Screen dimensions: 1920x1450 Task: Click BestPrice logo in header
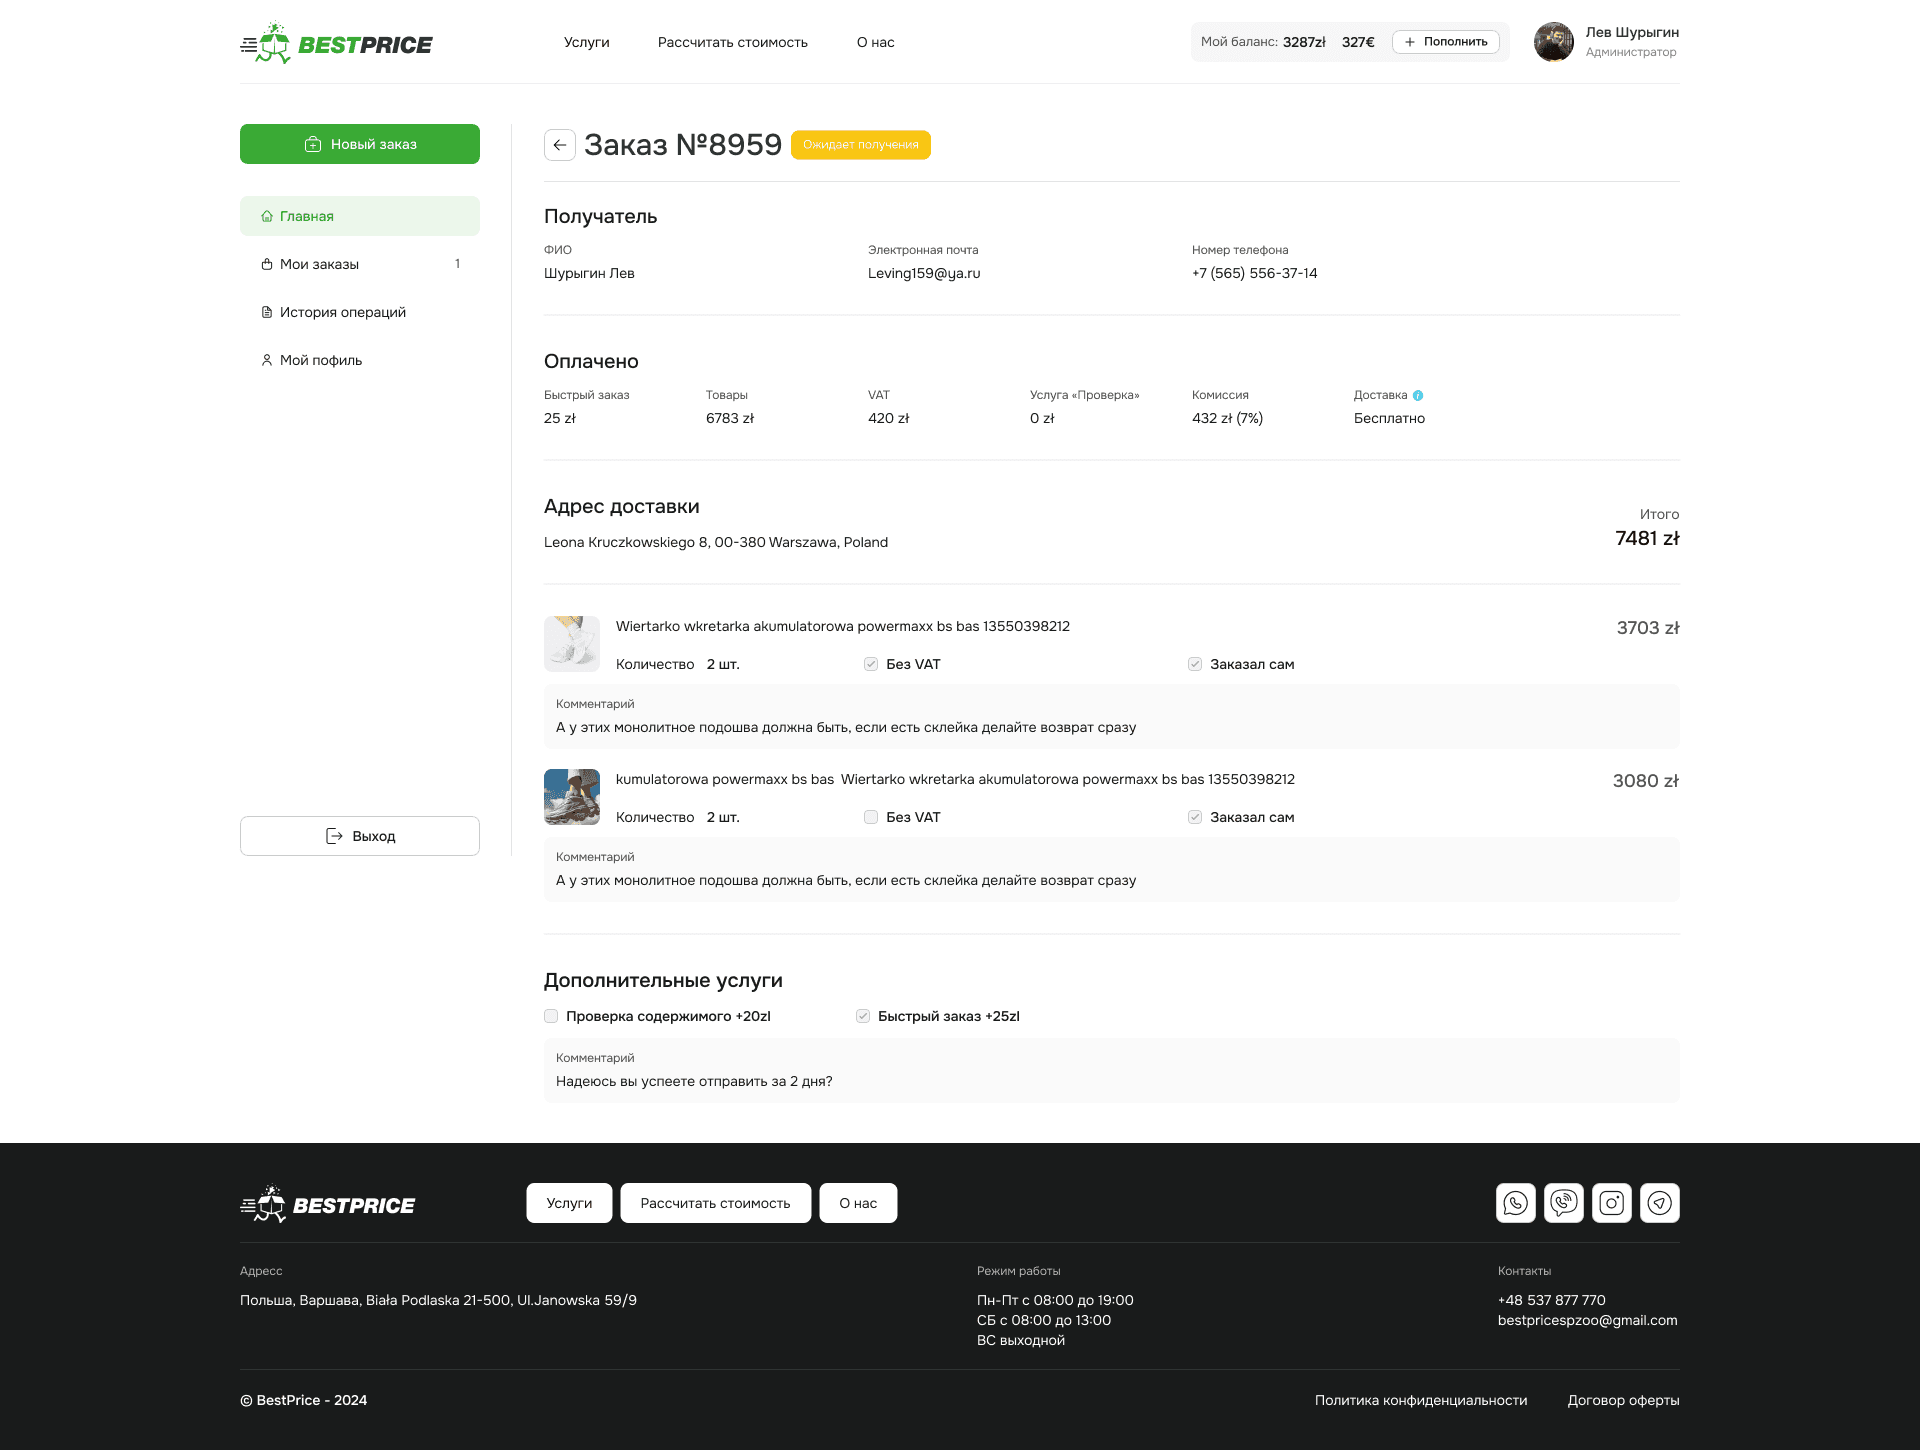[x=336, y=44]
